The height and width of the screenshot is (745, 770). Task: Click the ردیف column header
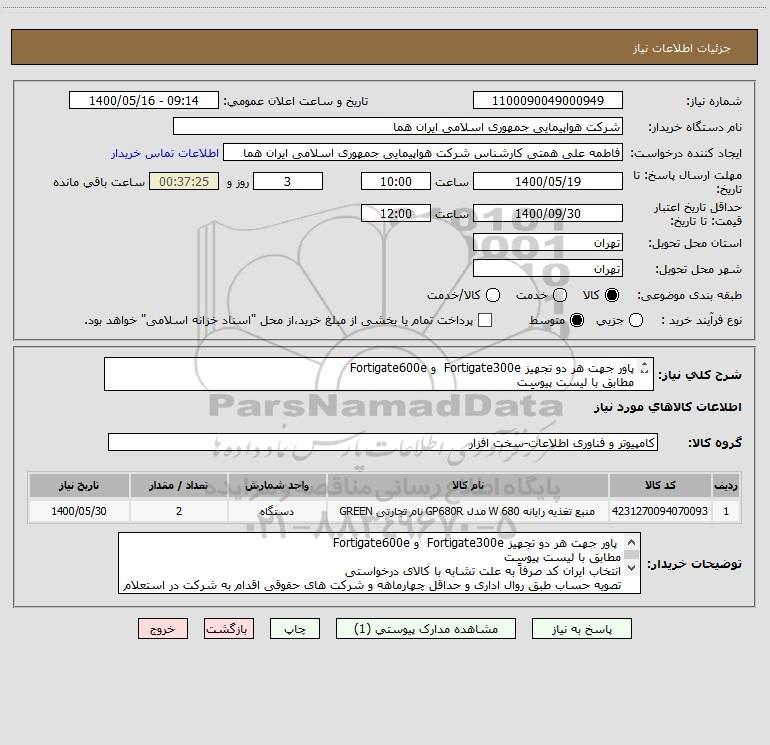726,486
